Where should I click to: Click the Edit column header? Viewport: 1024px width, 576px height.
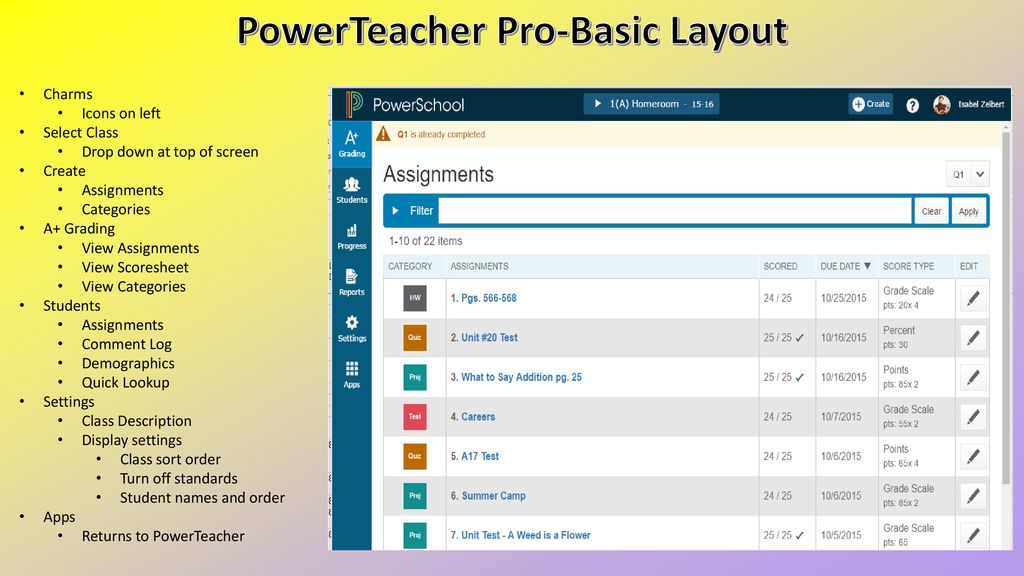(x=968, y=266)
